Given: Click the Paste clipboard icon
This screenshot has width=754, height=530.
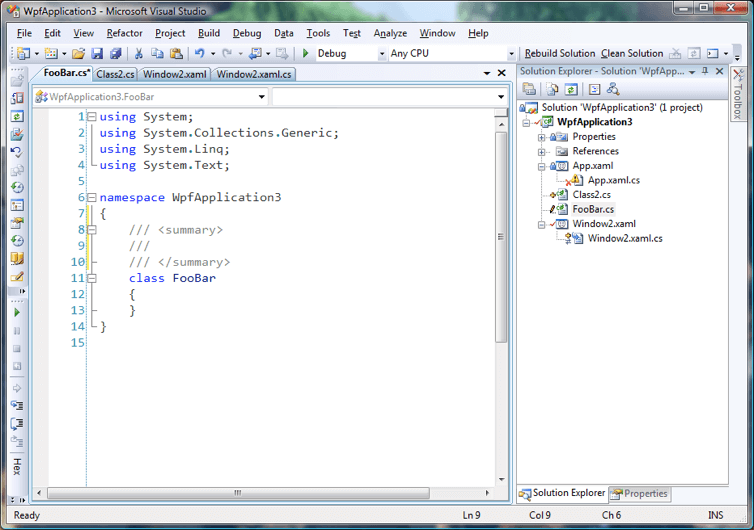Looking at the screenshot, I should click(176, 54).
